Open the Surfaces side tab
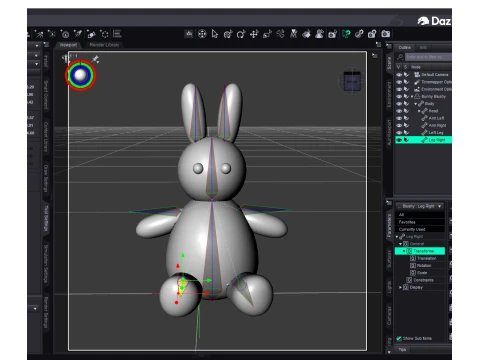Viewport: 480px width, 360px height. 389,259
